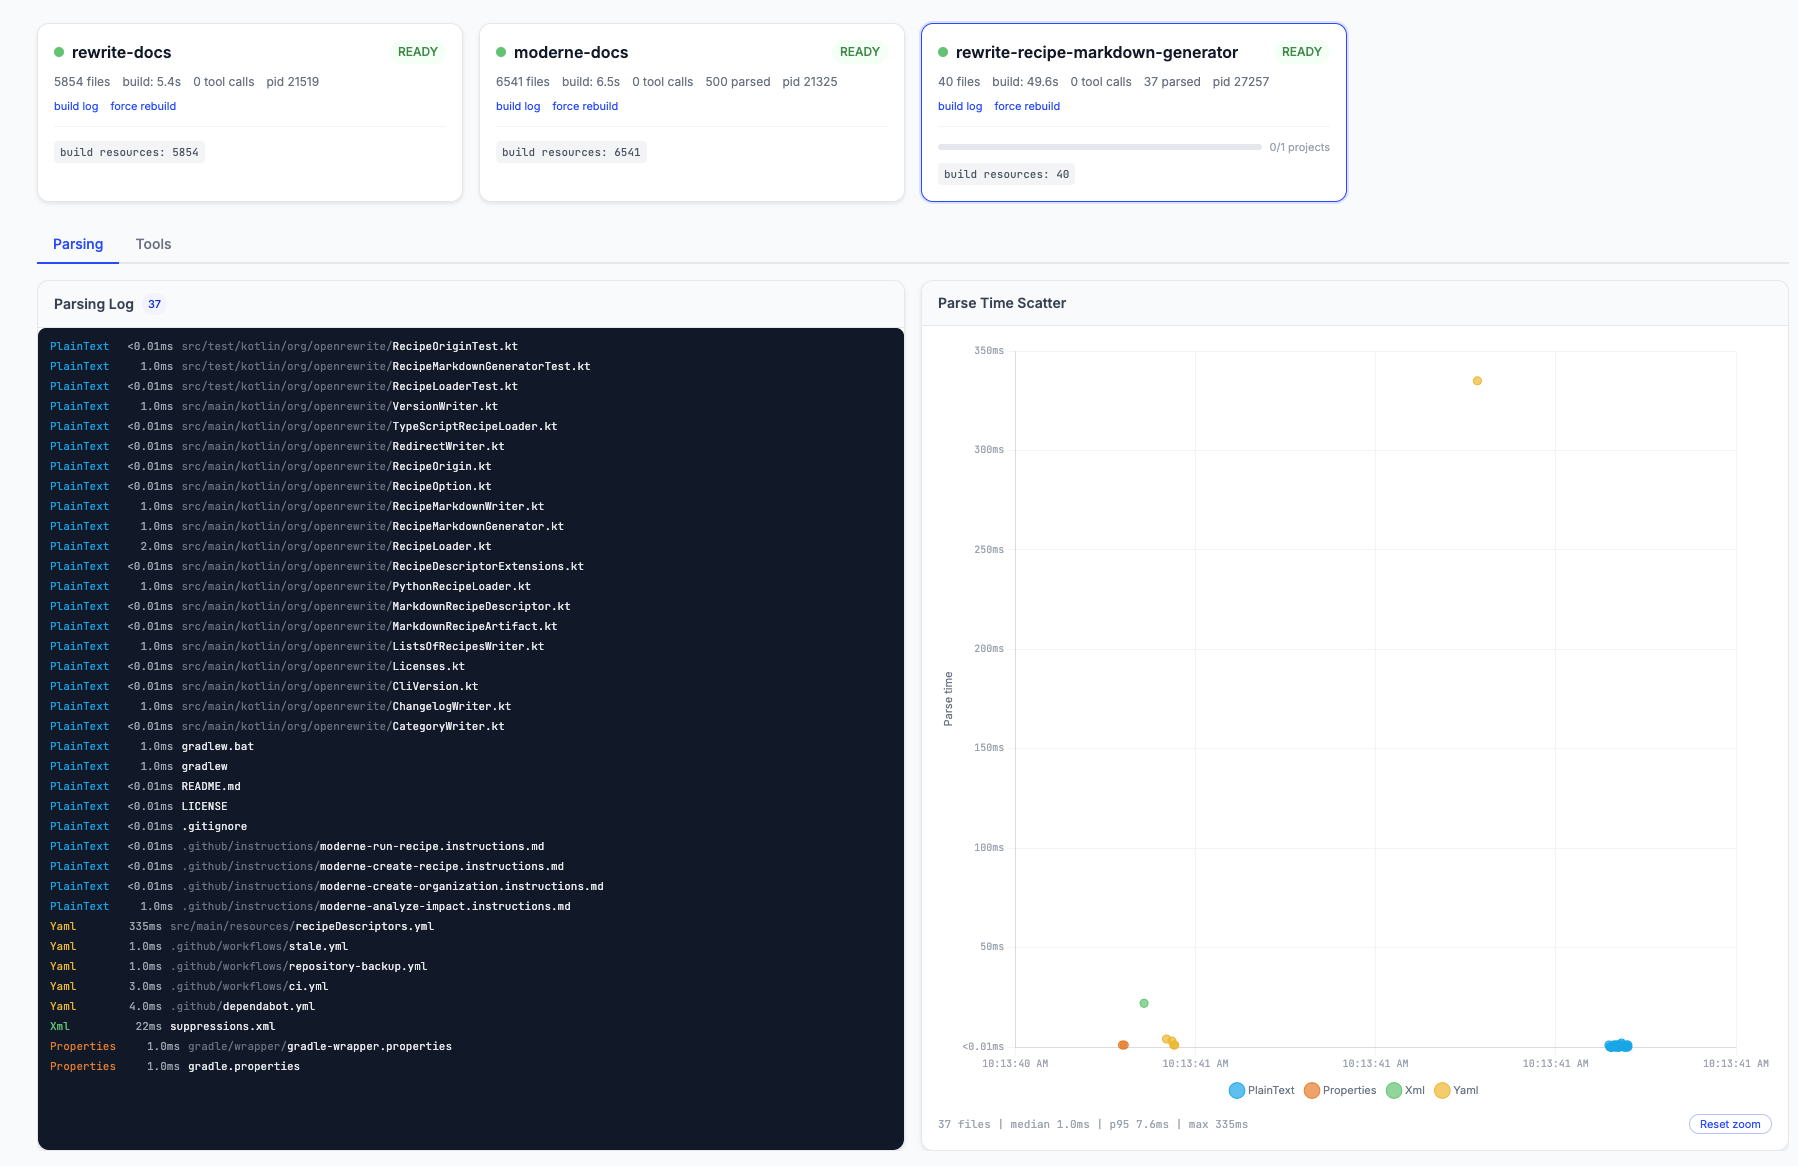This screenshot has height=1166, width=1798.
Task: Click the yellow 335ms outlier point
Action: [1477, 380]
